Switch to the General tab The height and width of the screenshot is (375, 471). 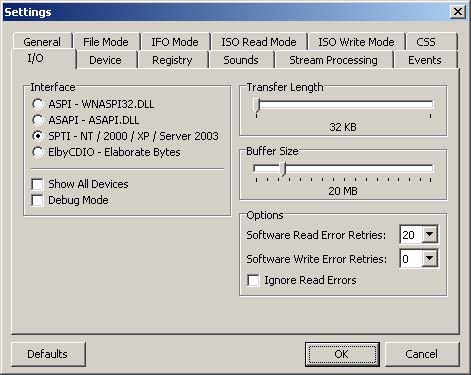(42, 42)
